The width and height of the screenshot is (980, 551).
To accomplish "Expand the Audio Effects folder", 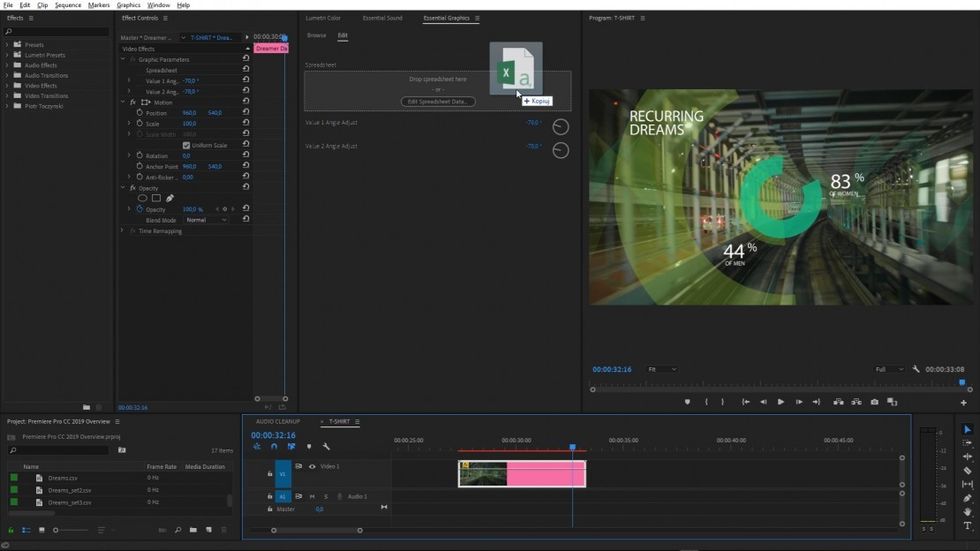I will pos(7,65).
